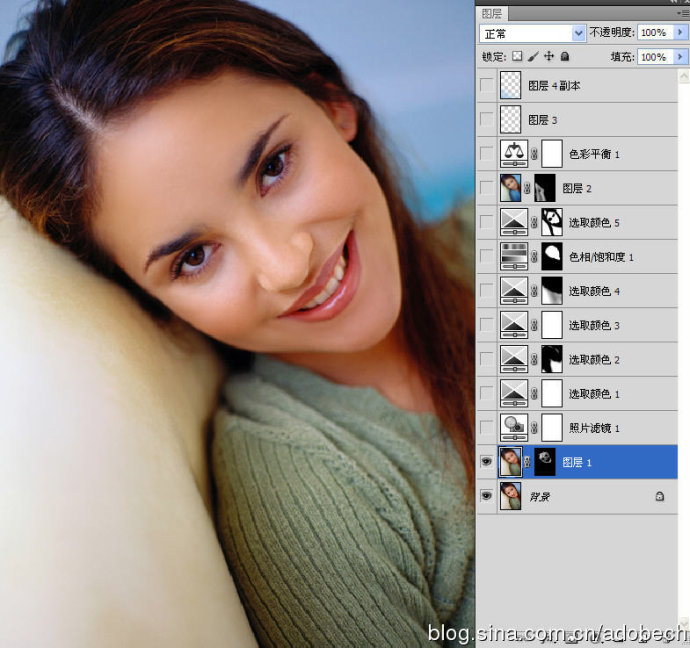Select Selective Color 2 adjustment icon
Image resolution: width=690 pixels, height=648 pixels.
[514, 359]
